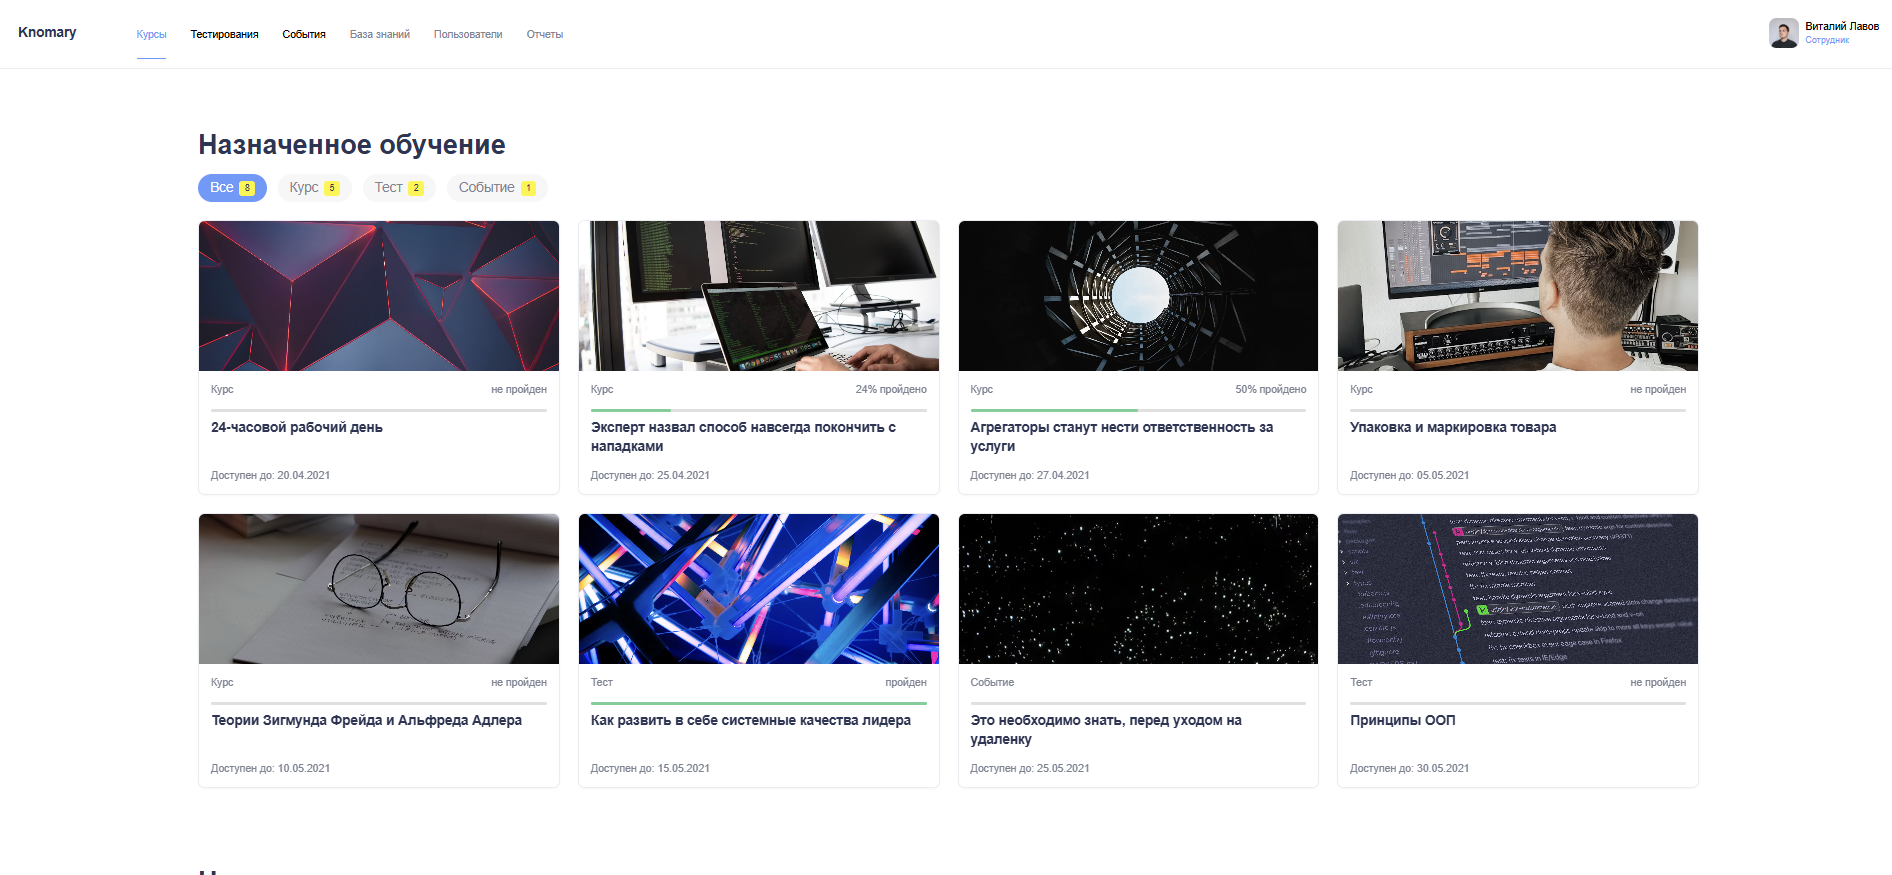Click Доступен до: 25.04.2021 text
This screenshot has width=1892, height=875.
(x=650, y=475)
